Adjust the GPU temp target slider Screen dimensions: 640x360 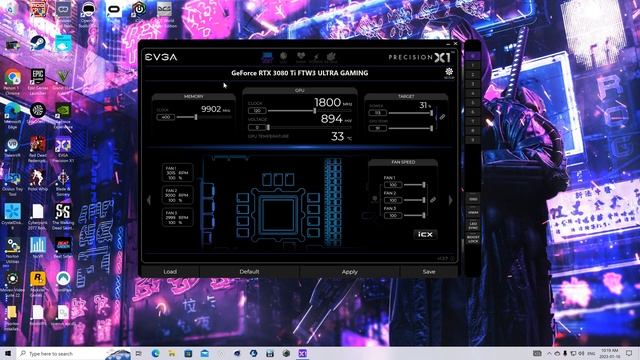point(410,128)
